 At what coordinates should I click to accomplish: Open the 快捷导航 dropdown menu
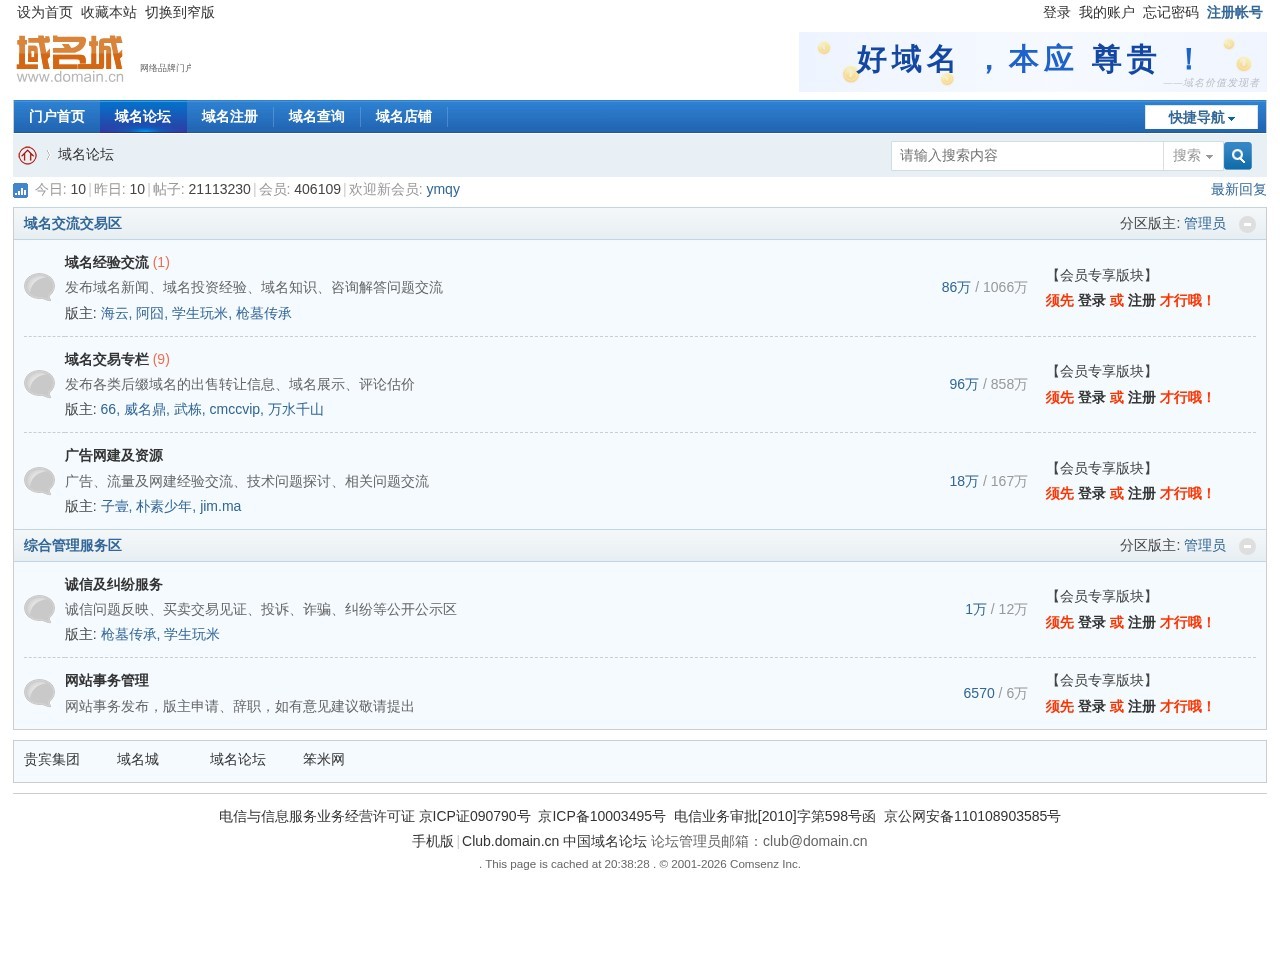pyautogui.click(x=1201, y=117)
